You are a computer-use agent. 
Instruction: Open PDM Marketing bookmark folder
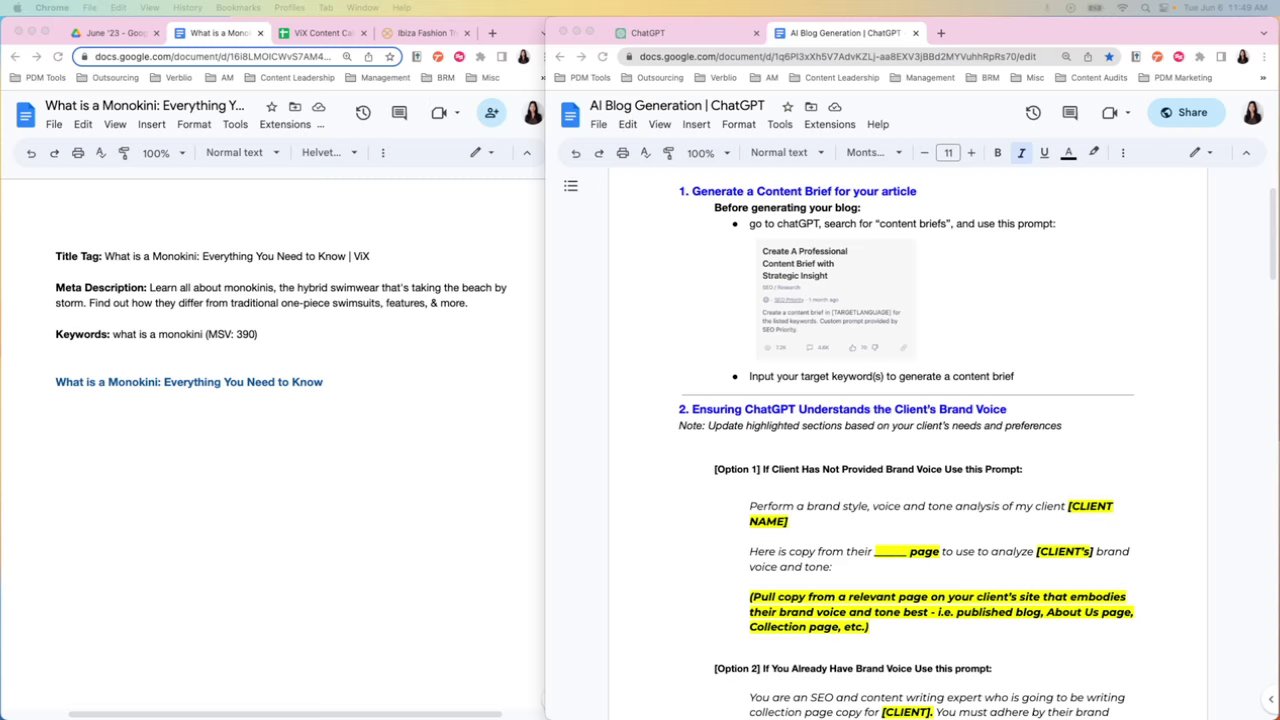pyautogui.click(x=1175, y=77)
